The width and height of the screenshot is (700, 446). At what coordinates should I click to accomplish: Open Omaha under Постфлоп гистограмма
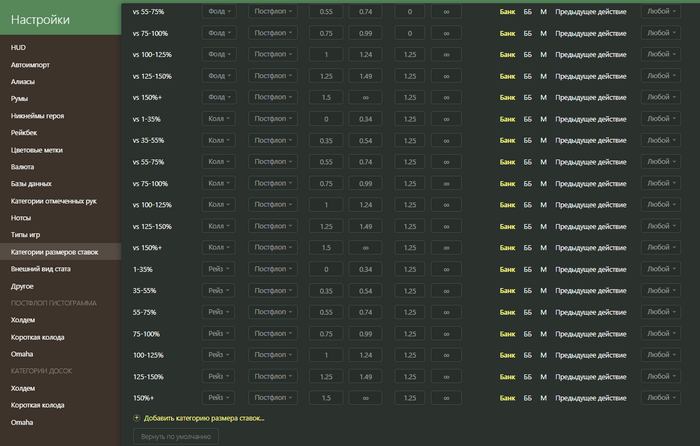[x=22, y=354]
